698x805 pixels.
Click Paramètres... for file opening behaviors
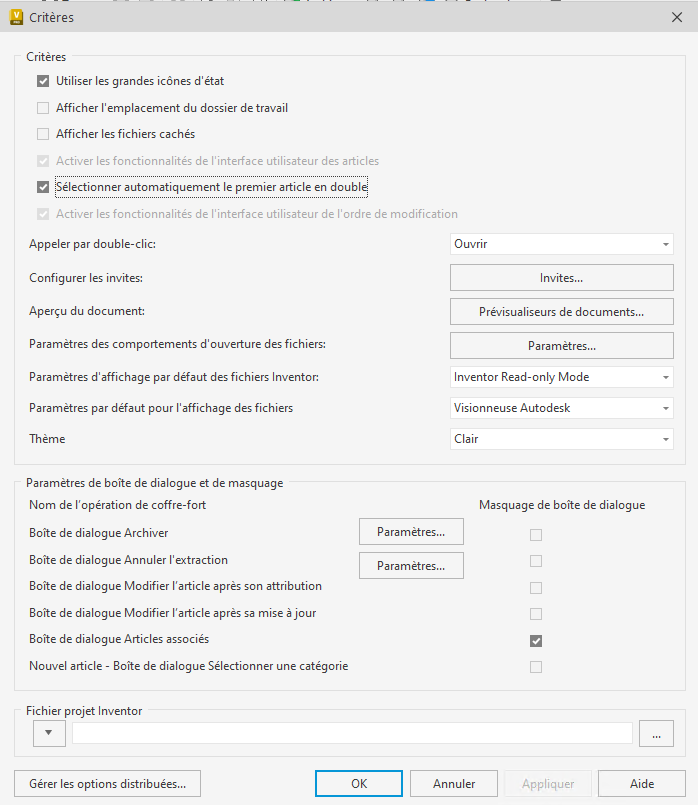(x=561, y=346)
